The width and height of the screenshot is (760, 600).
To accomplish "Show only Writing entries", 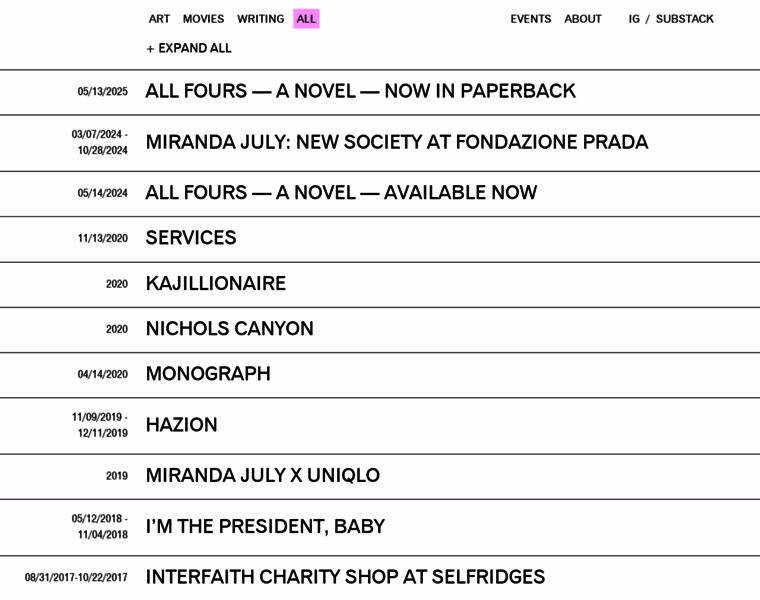I will 260,19.
